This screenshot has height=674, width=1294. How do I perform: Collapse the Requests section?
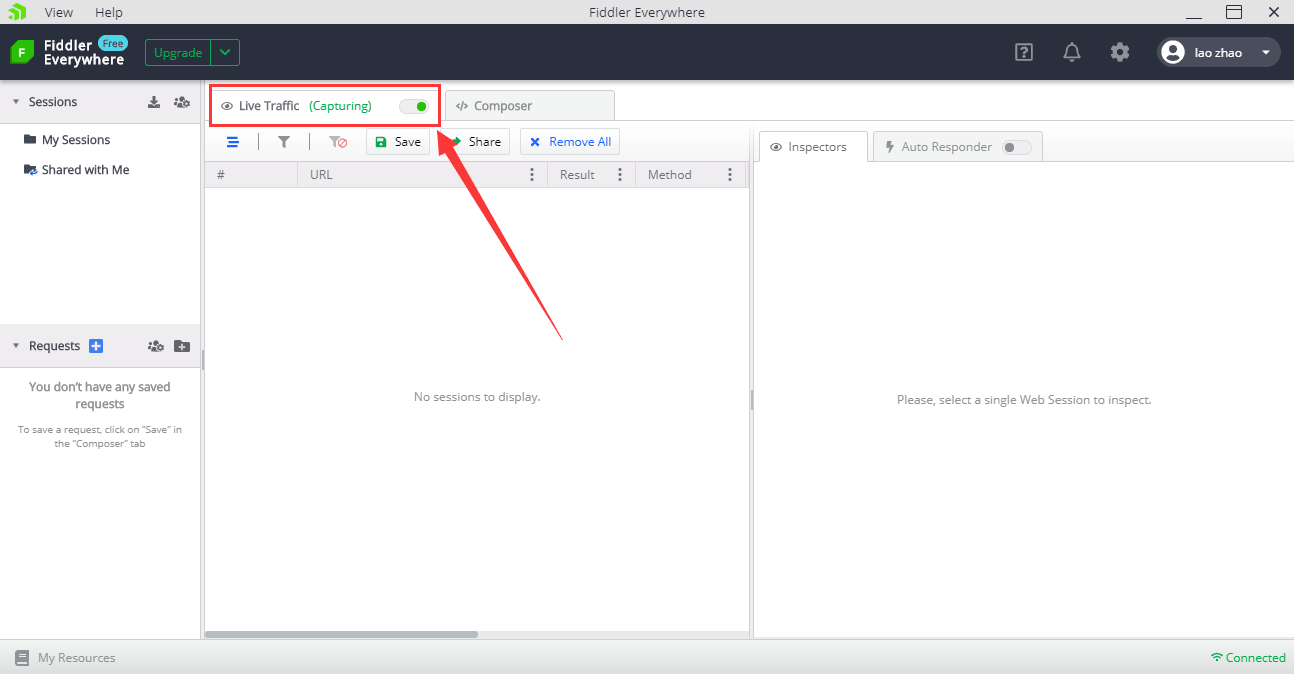[16, 346]
